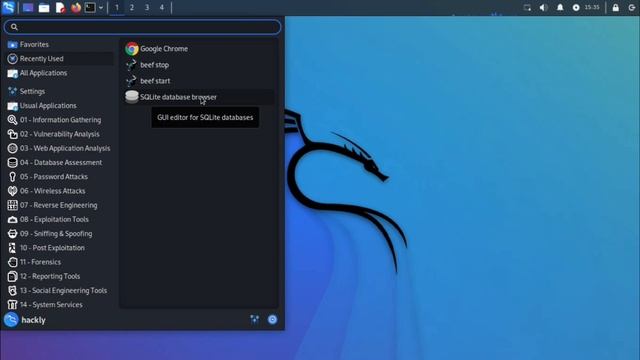Select the Recently Used category
This screenshot has width=640, height=360.
pos(60,59)
